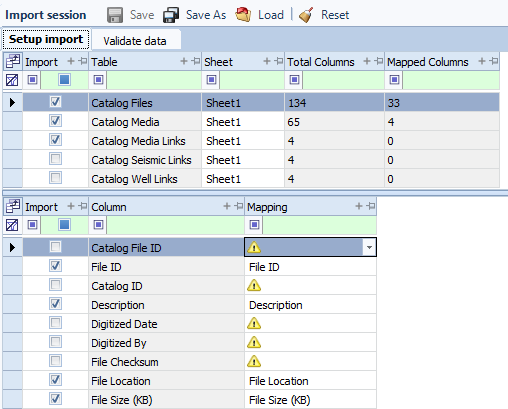Uncheck the Import box for Catalog Media Links
The height and width of the screenshot is (409, 508).
(55, 140)
